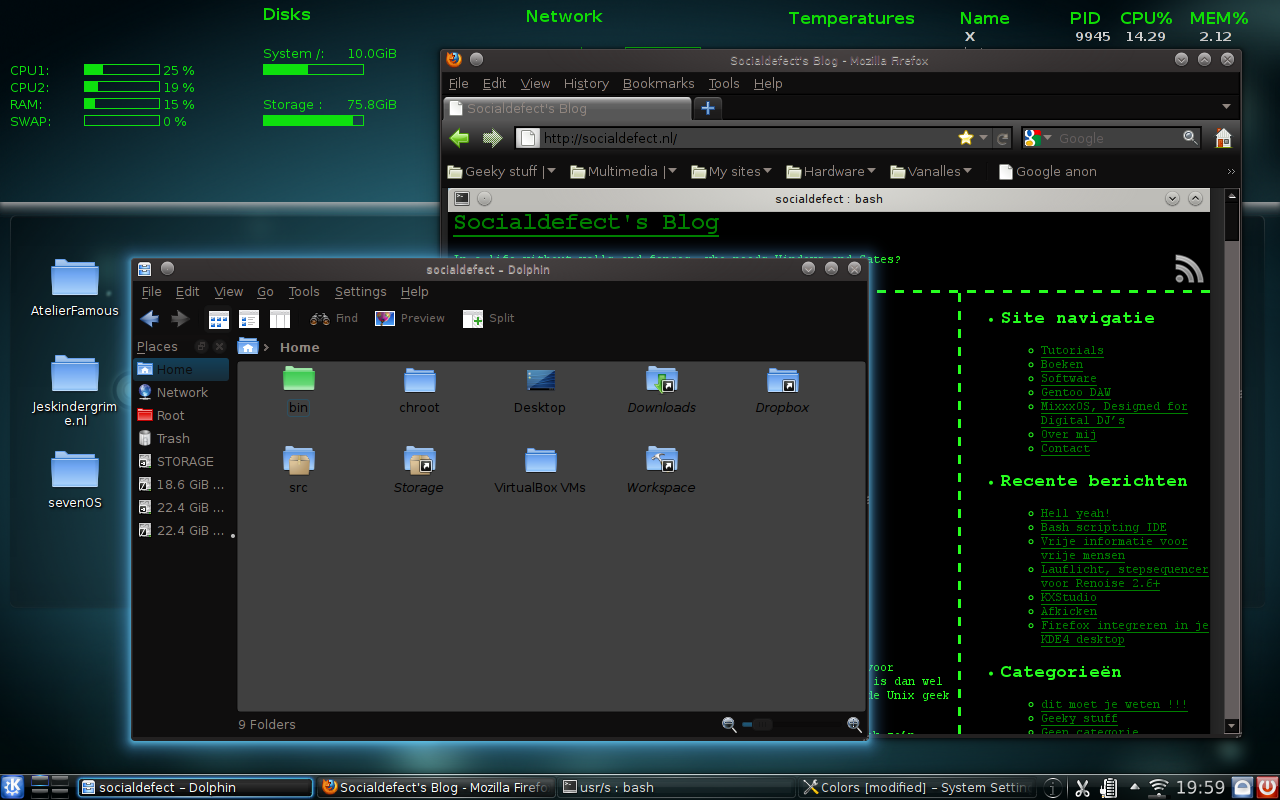Open the Contact link
Screen dimensions: 1280x800
coord(1065,448)
